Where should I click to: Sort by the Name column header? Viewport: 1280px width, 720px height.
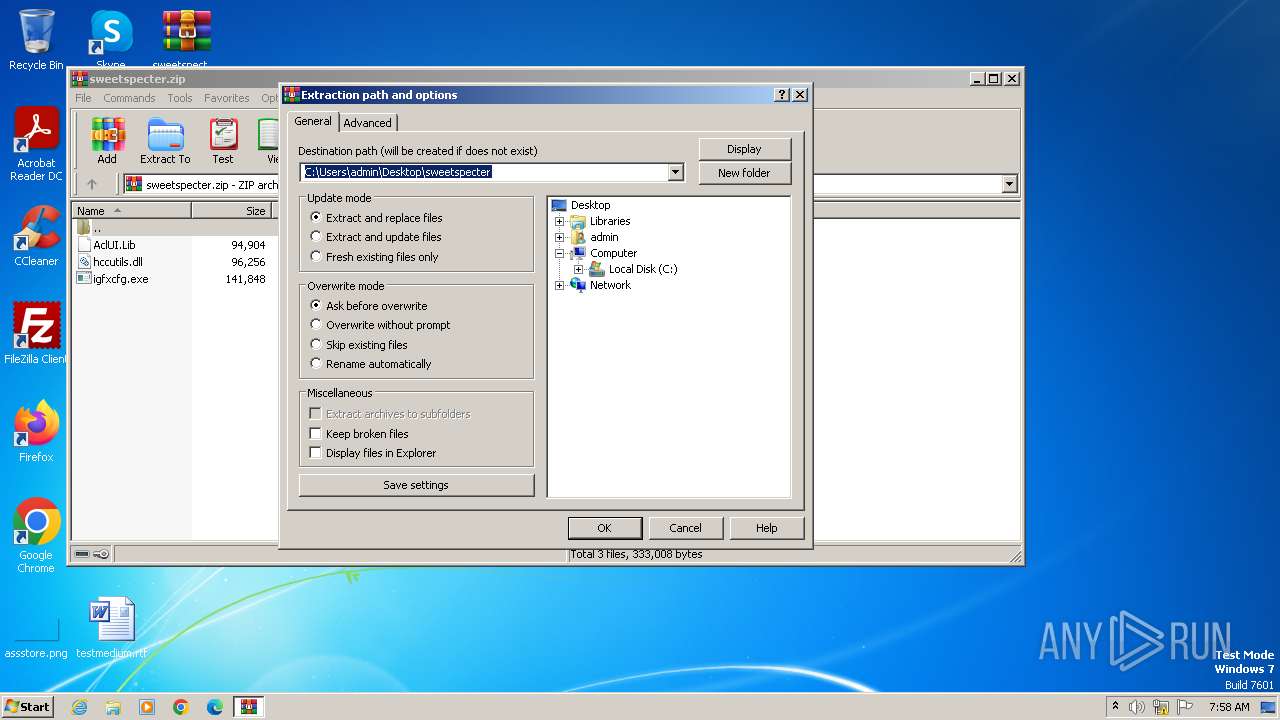click(132, 210)
